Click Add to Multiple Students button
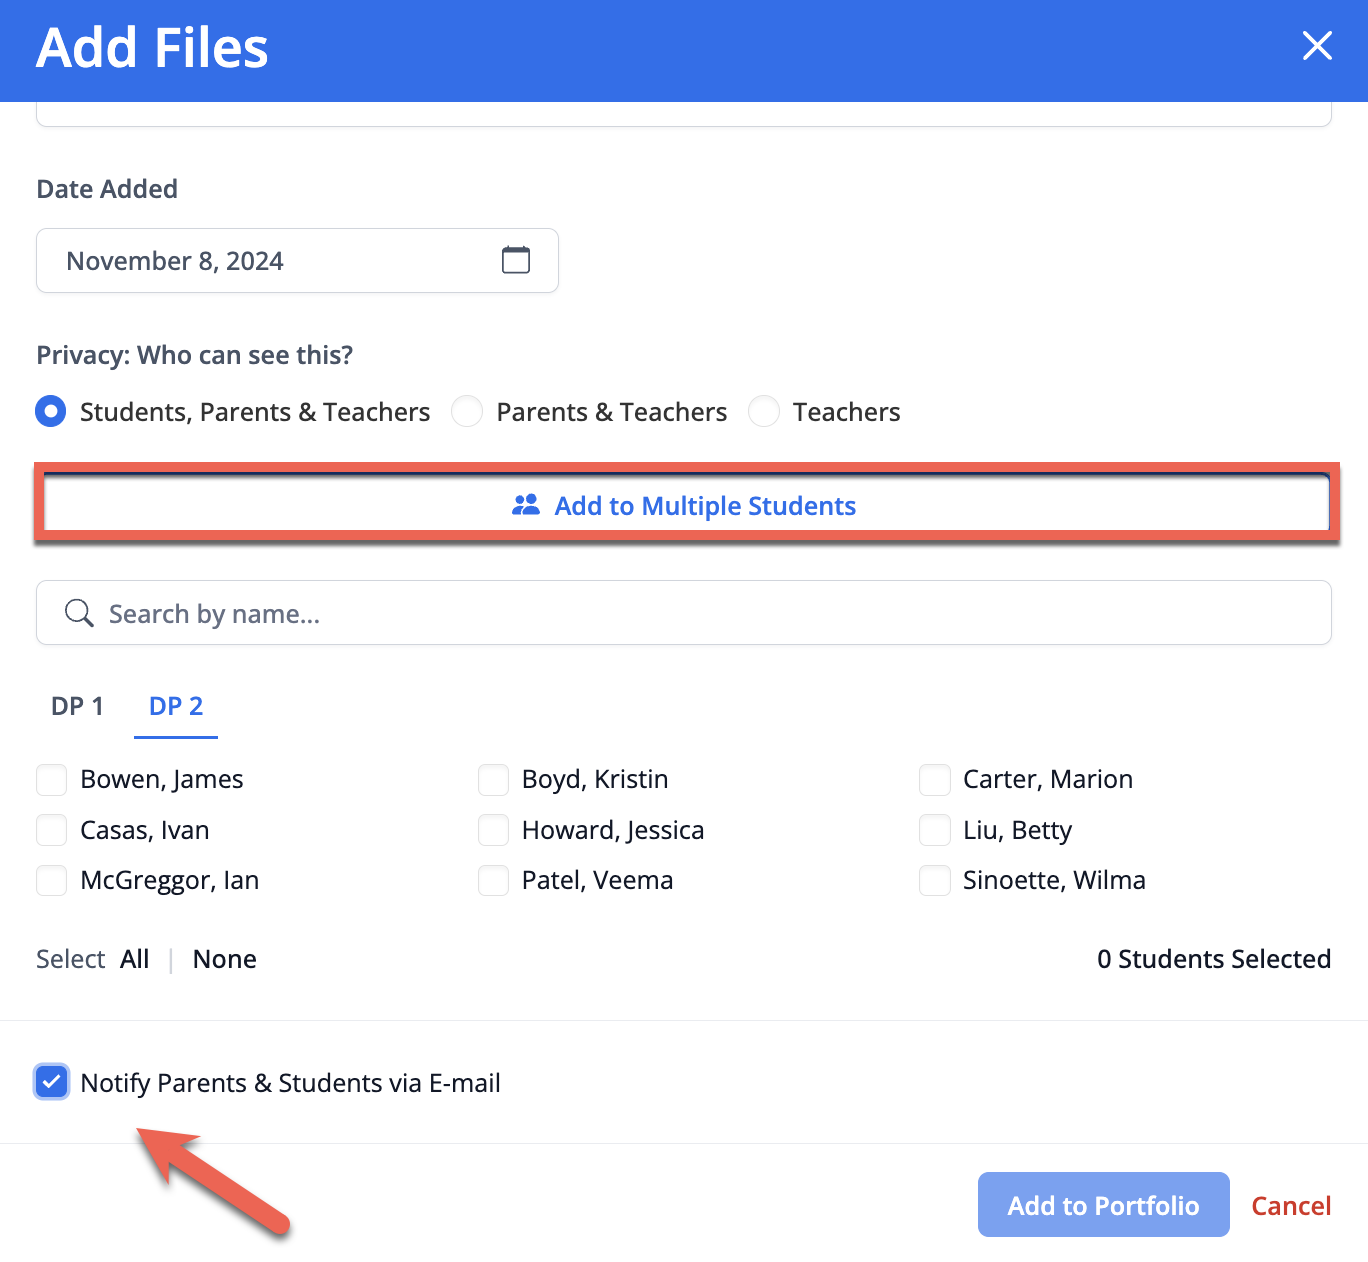Viewport: 1368px width, 1262px height. point(685,505)
